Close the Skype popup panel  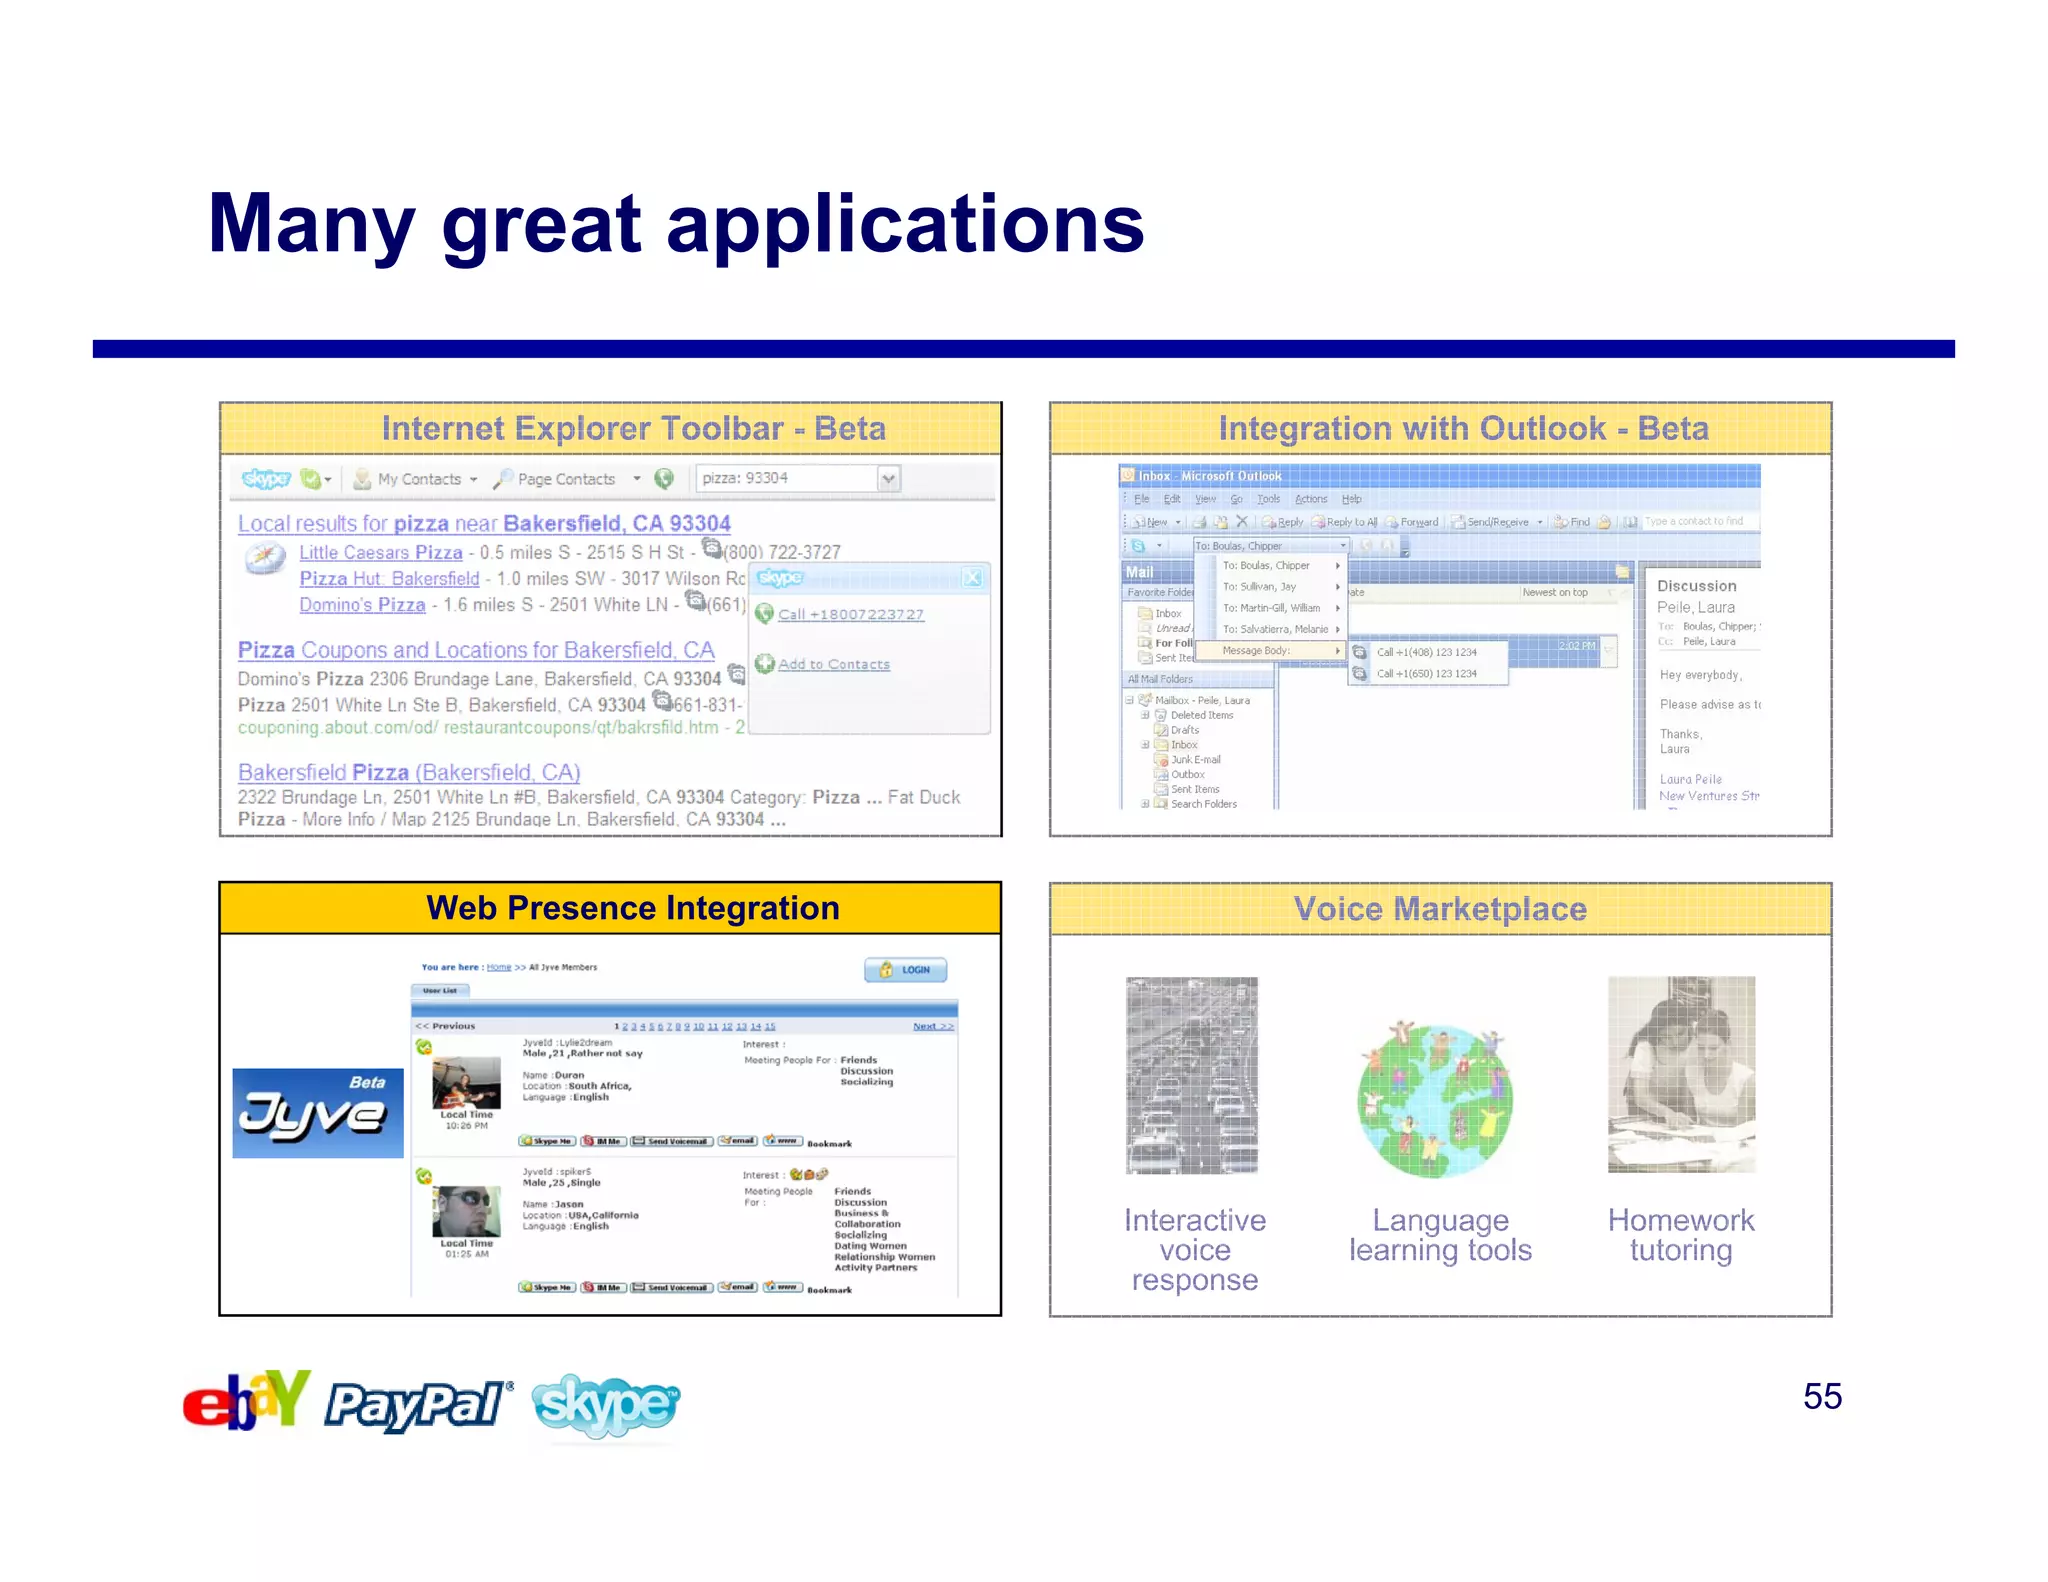pos(972,578)
